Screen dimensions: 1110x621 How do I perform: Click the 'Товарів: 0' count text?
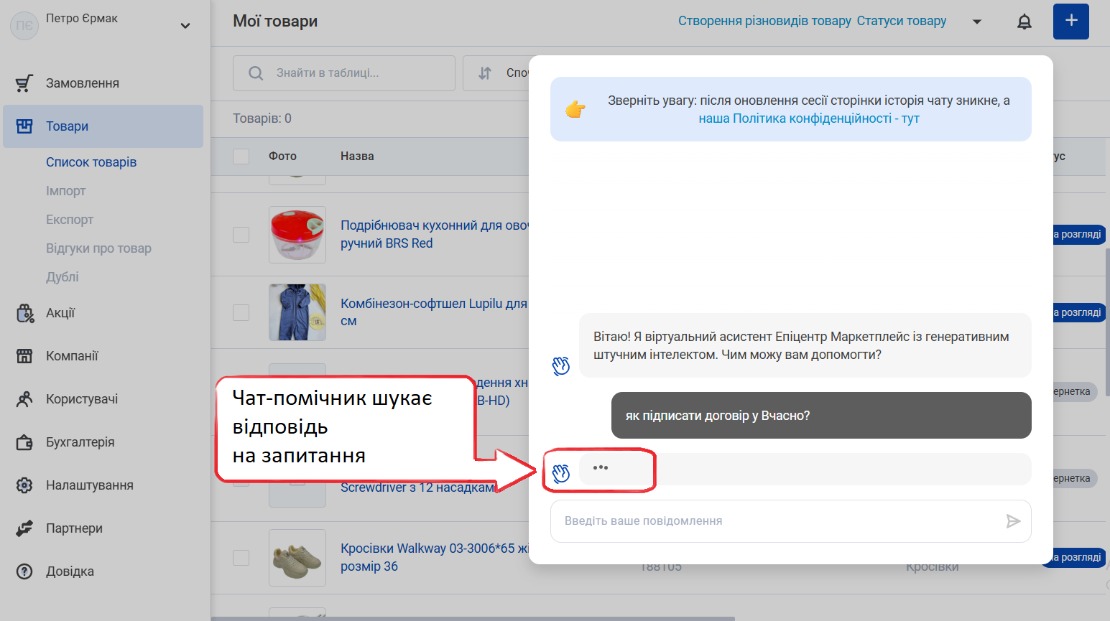point(262,119)
